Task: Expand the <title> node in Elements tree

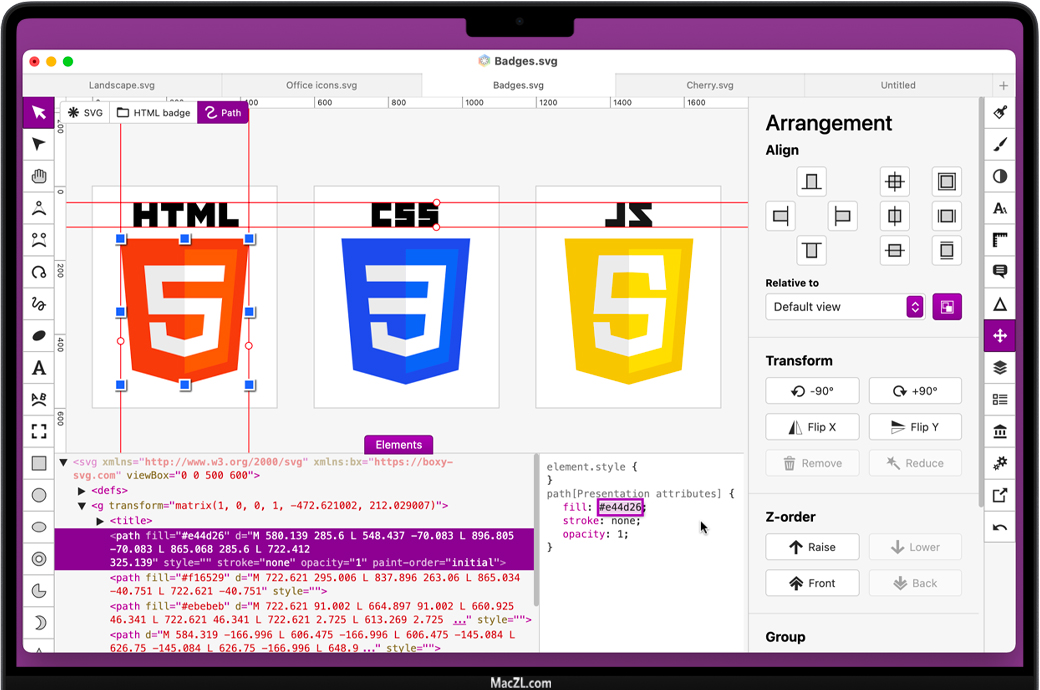Action: point(100,521)
